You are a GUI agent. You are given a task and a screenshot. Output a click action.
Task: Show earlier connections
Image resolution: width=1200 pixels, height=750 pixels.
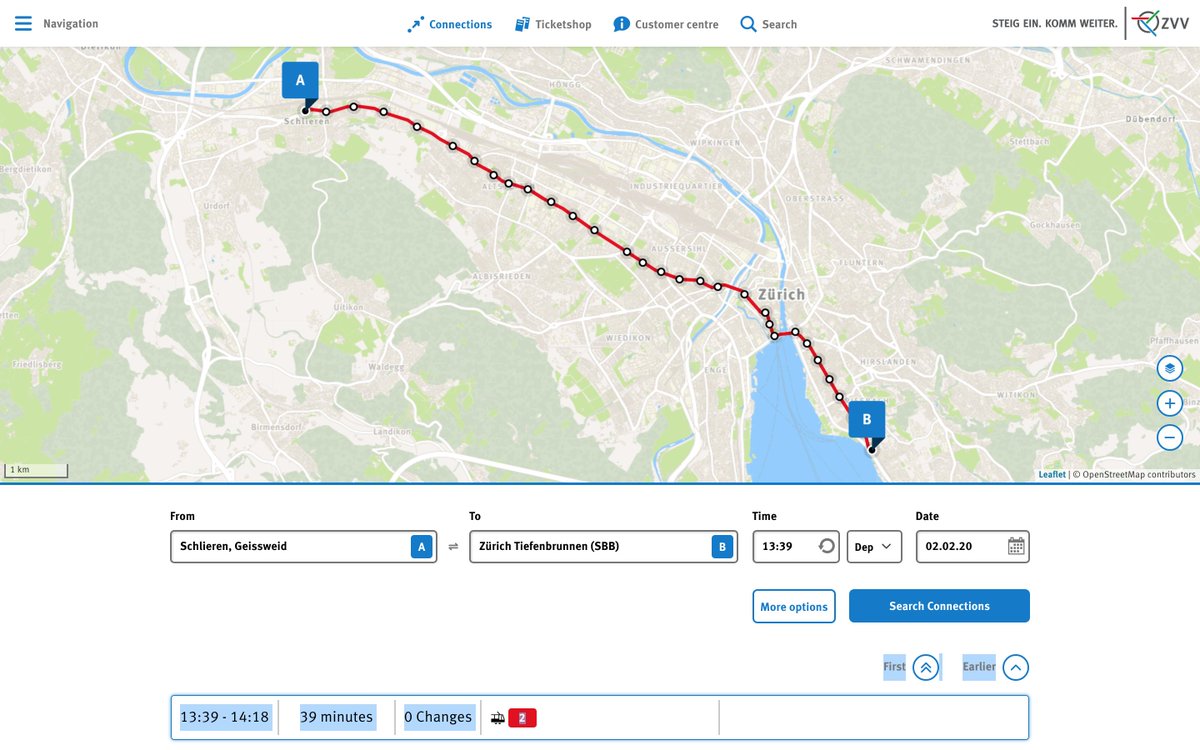(x=1015, y=667)
